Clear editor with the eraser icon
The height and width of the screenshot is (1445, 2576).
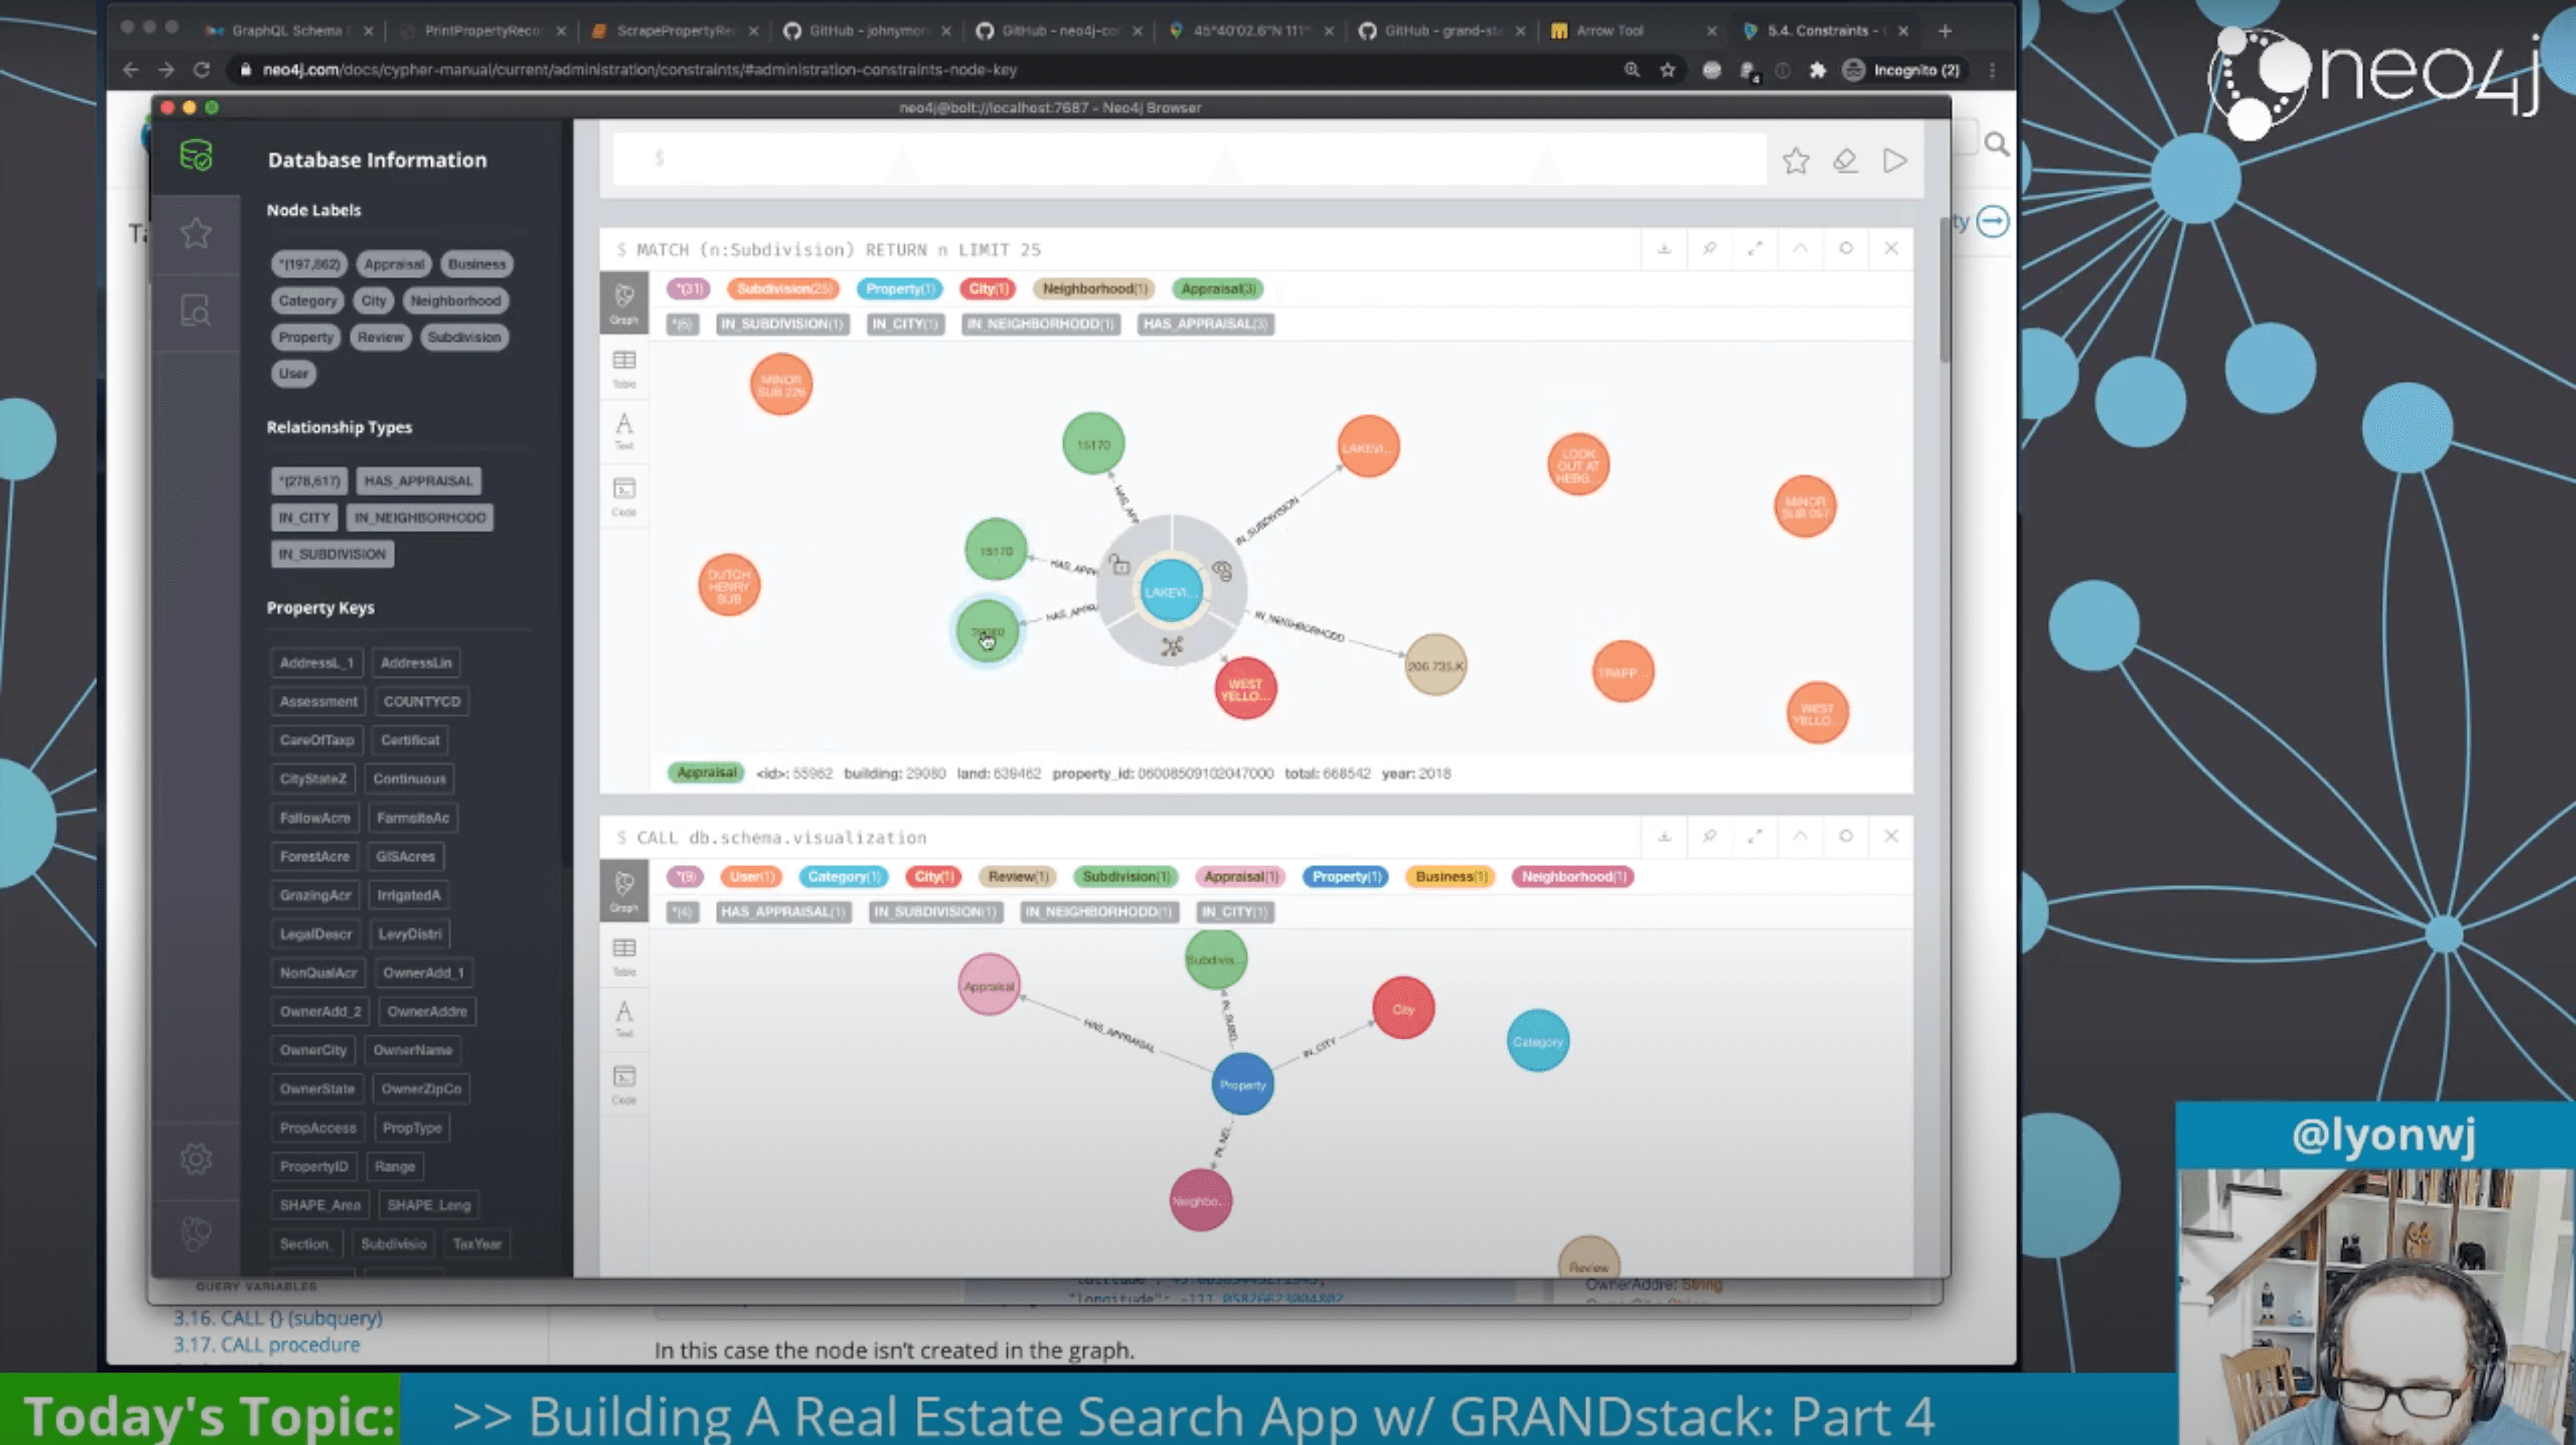1845,160
